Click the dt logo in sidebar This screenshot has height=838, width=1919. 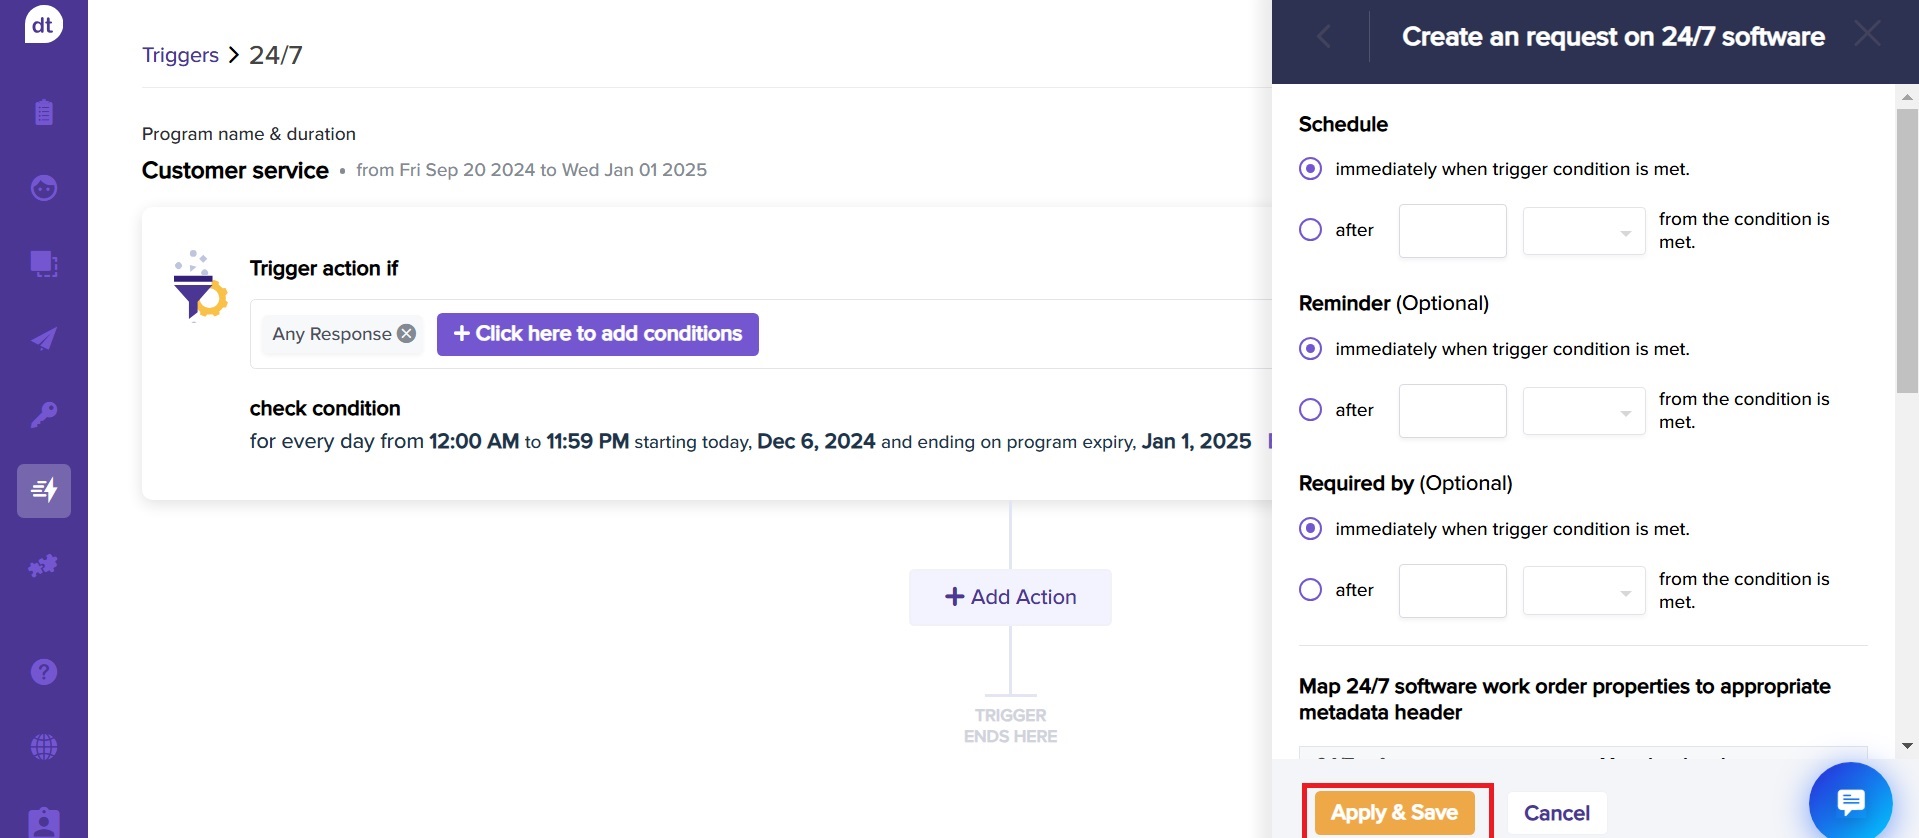[43, 25]
